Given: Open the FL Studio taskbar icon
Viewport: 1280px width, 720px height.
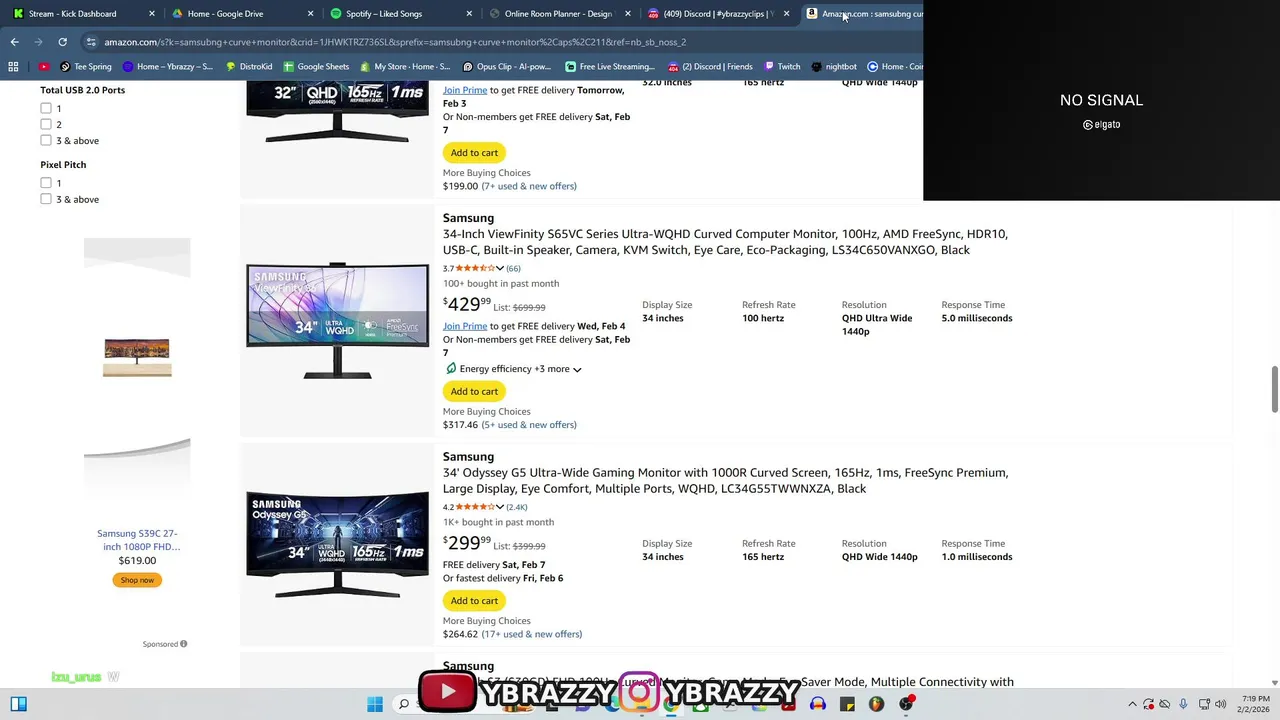Looking at the screenshot, I should (x=876, y=704).
